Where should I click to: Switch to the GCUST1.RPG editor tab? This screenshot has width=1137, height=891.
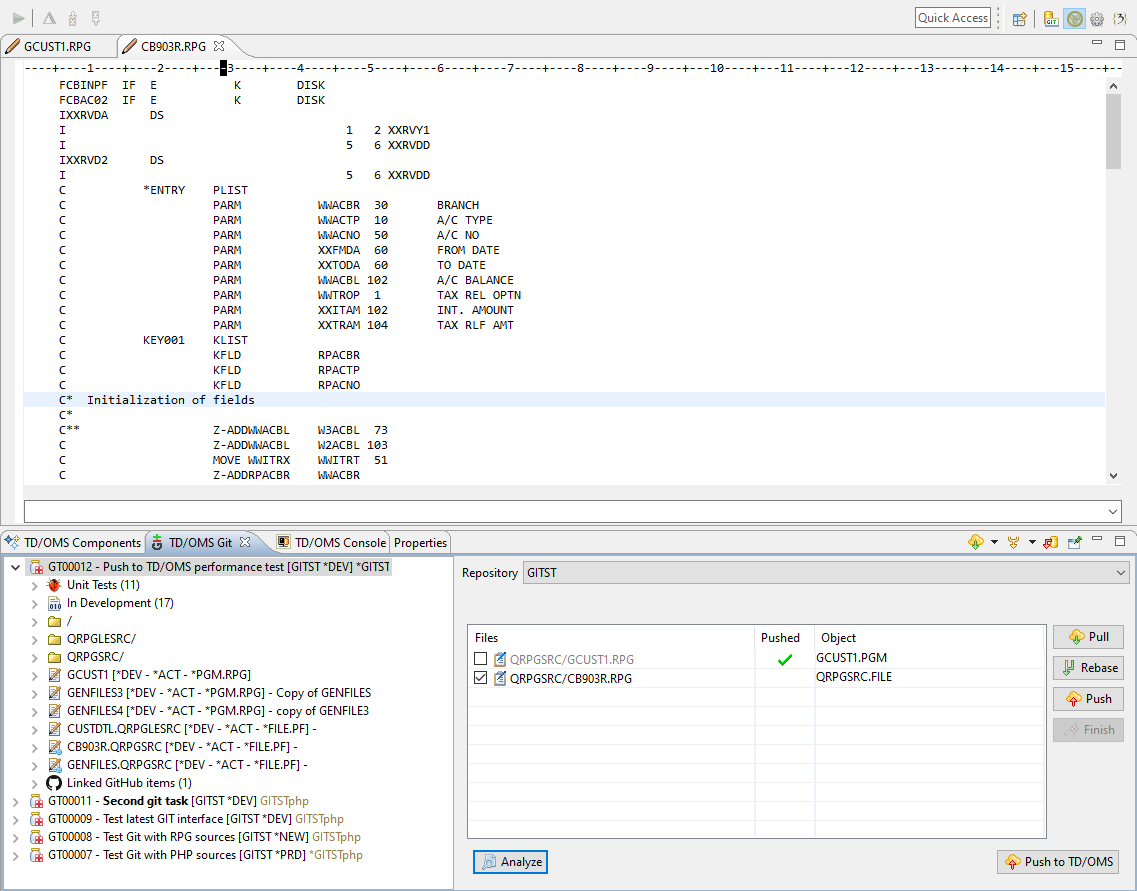pos(56,46)
